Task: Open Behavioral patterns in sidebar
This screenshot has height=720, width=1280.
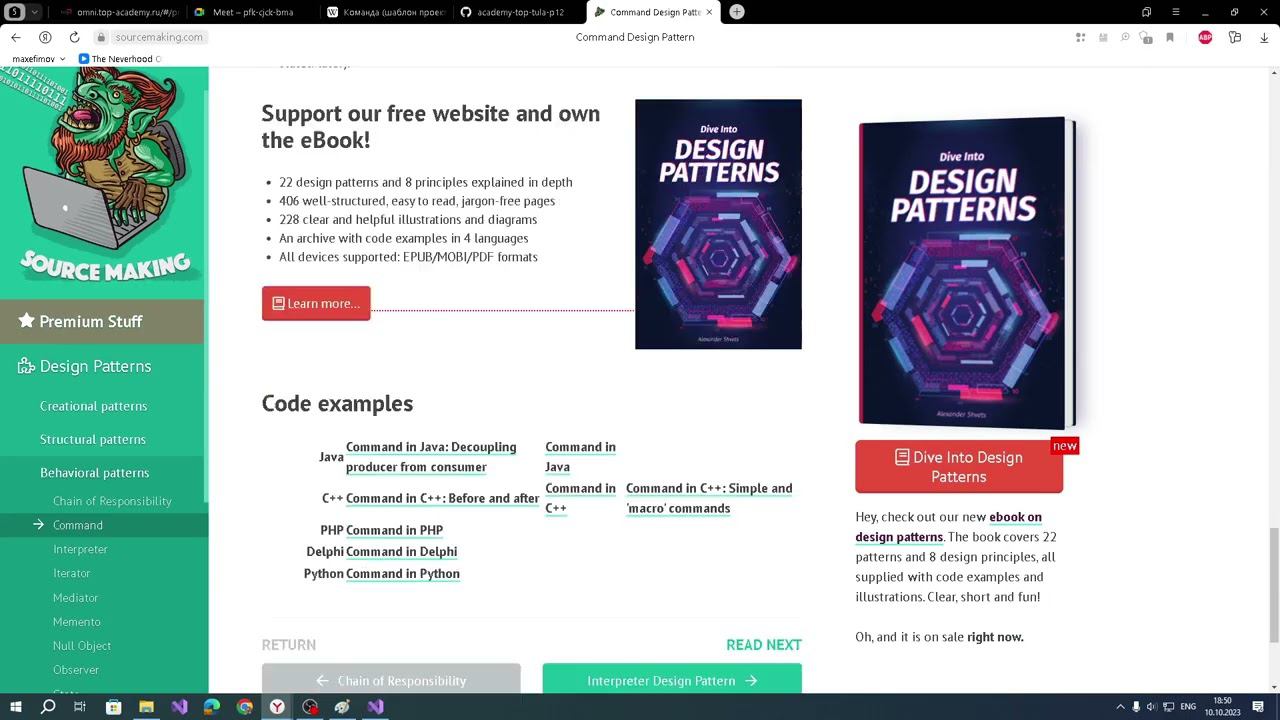Action: [94, 473]
